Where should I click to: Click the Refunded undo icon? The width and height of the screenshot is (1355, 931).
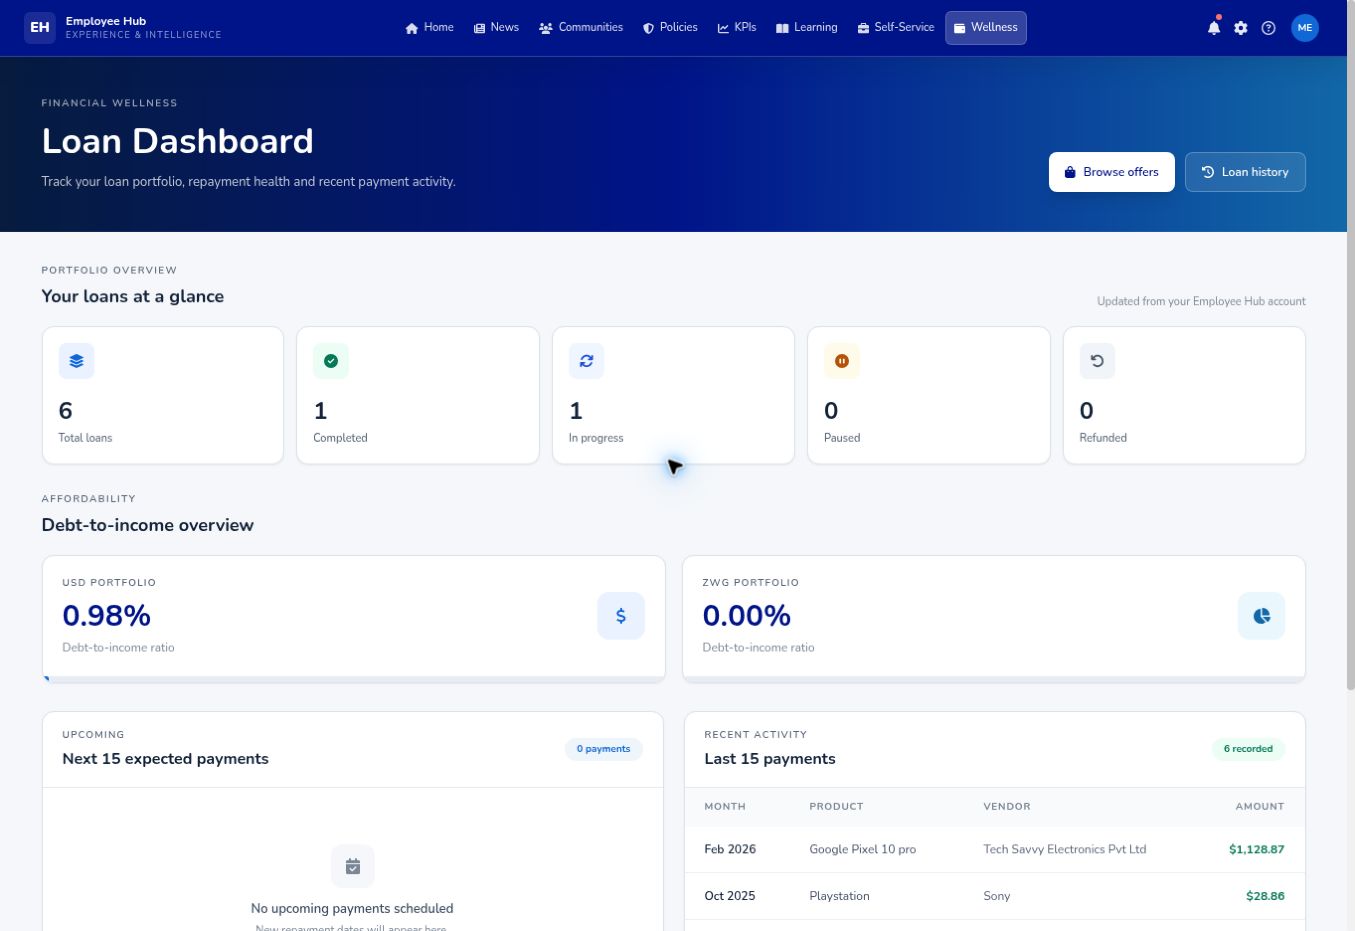click(1097, 361)
